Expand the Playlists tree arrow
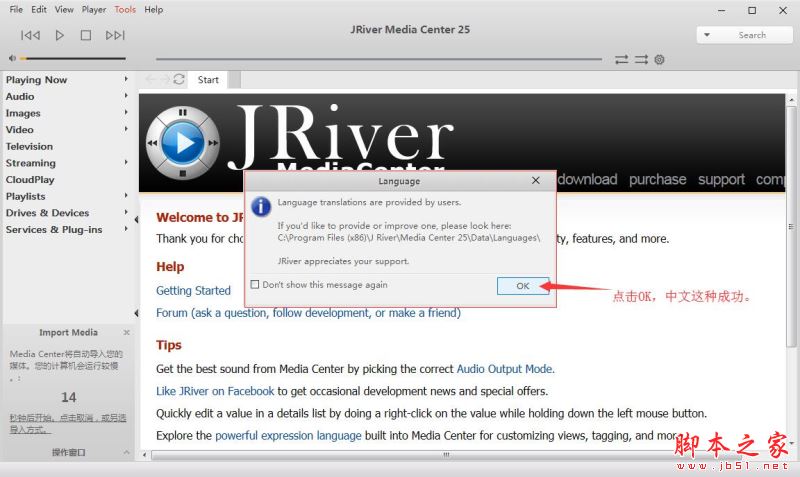 [x=126, y=195]
